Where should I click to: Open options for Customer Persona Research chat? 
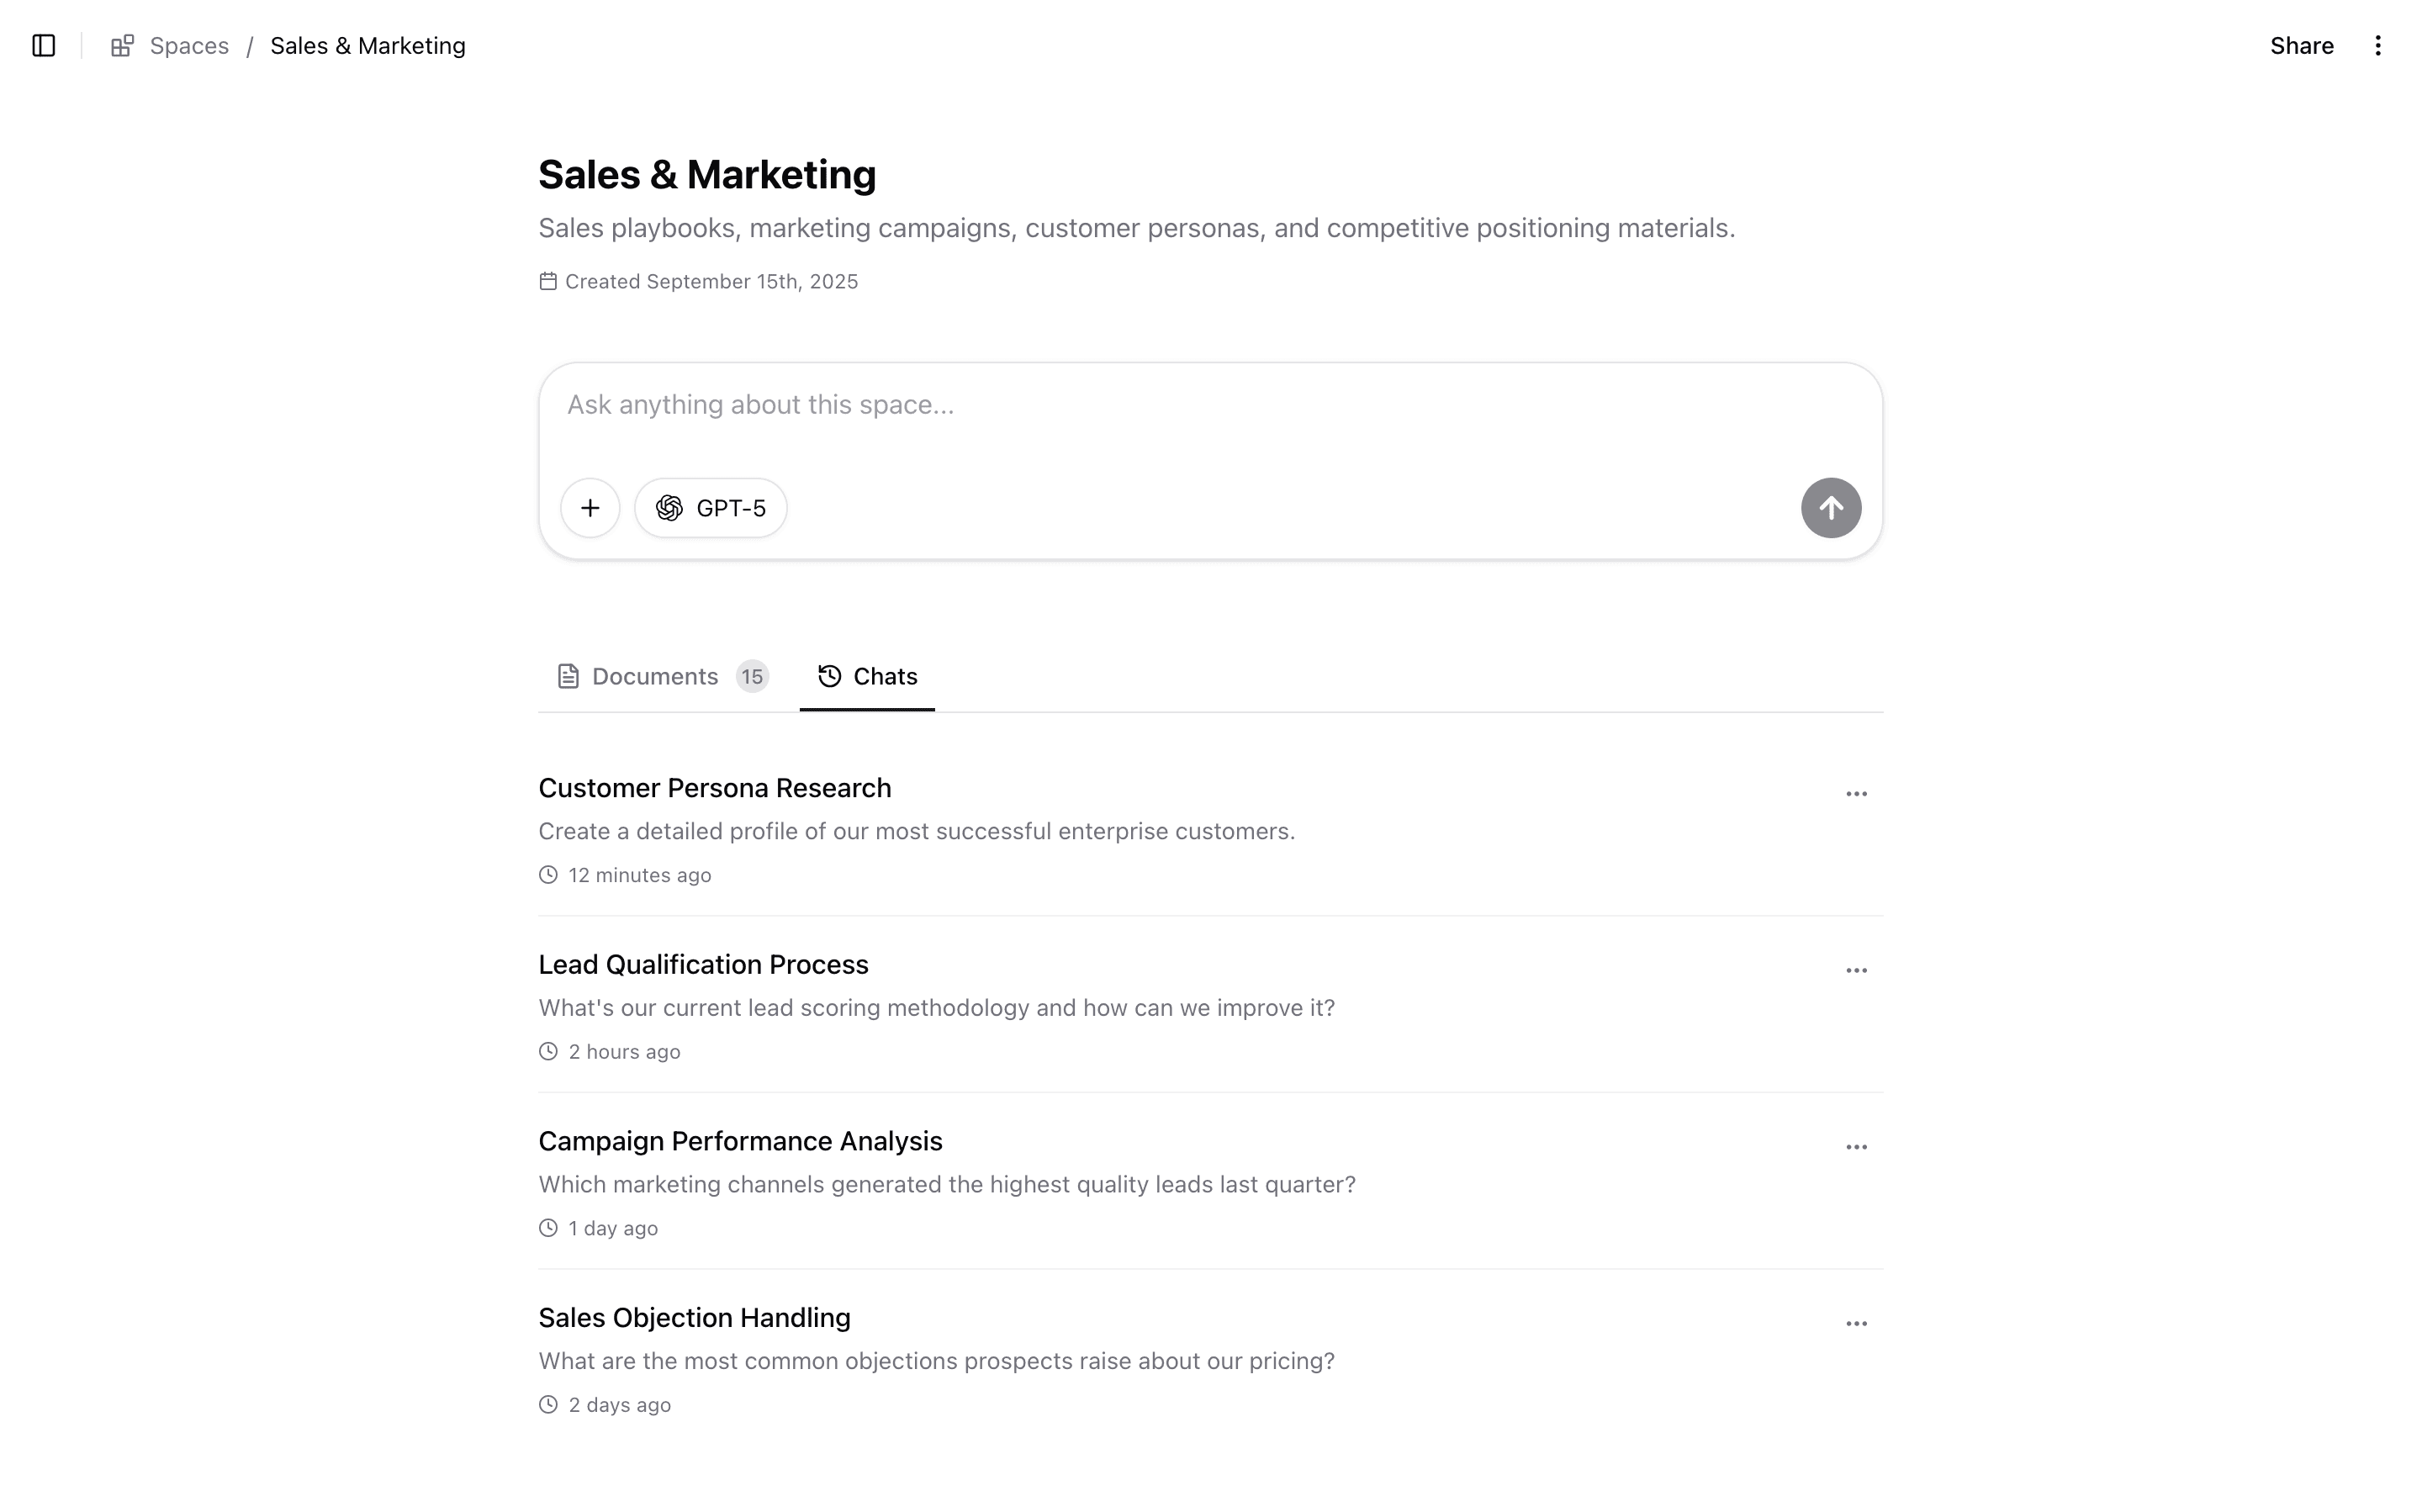tap(1856, 794)
